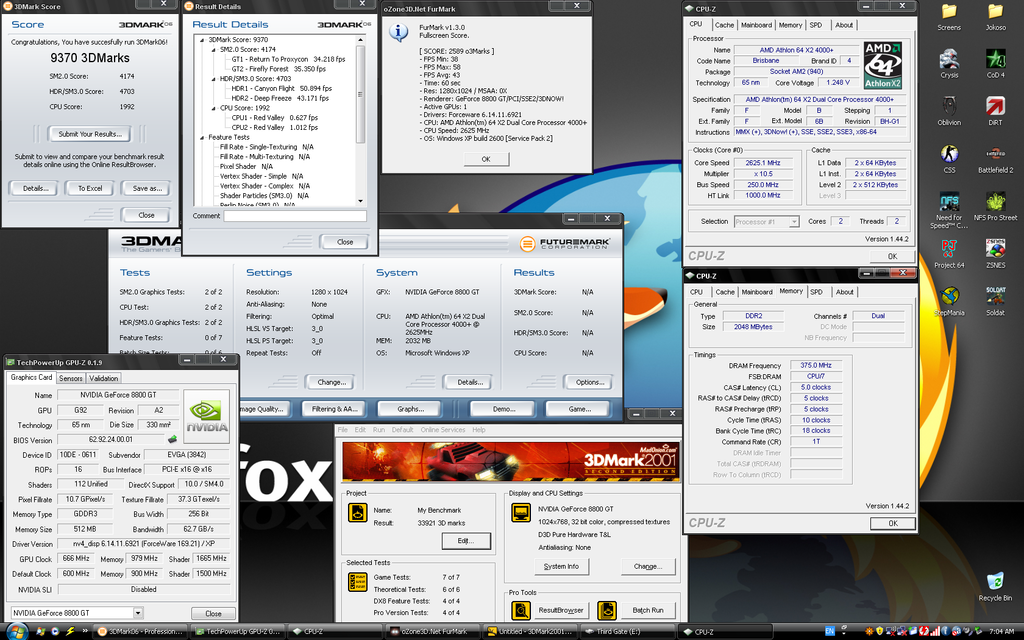
Task: Open the Processor #1 selection dropdown
Action: (793, 222)
